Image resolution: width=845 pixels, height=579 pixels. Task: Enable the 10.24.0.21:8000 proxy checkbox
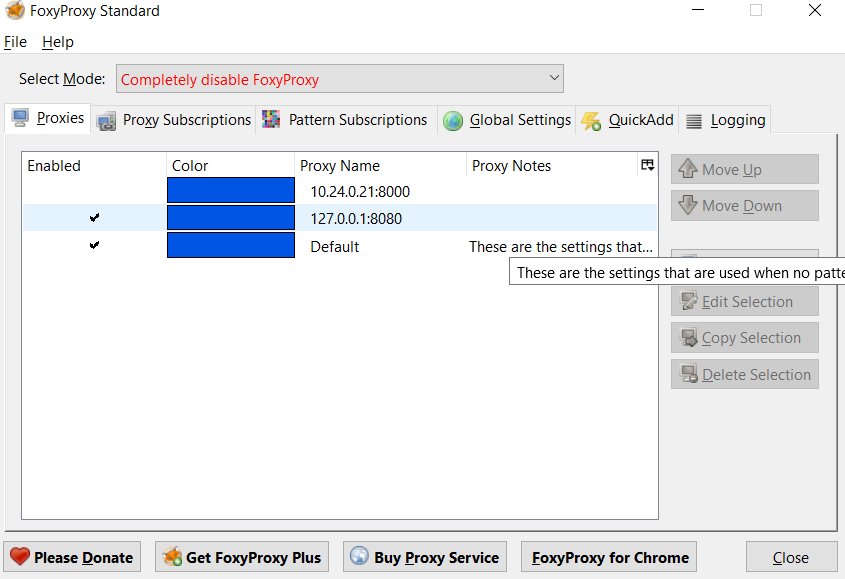(94, 191)
